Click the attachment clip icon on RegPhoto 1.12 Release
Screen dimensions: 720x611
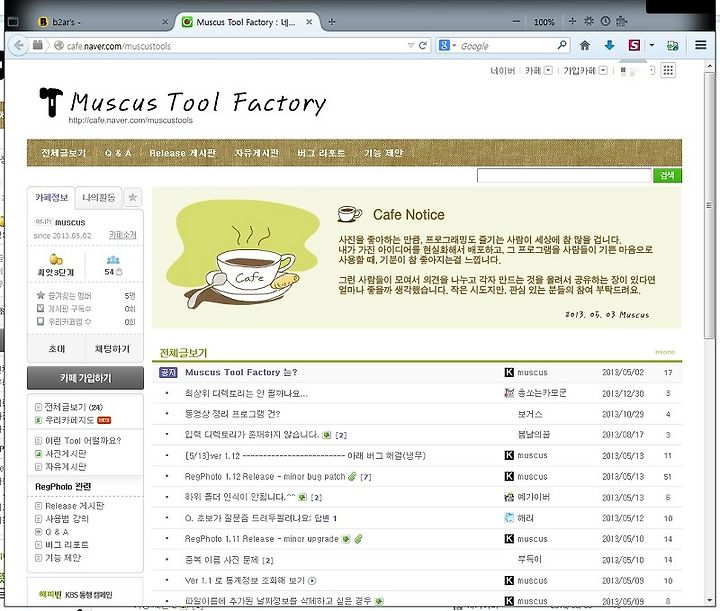[x=352, y=476]
